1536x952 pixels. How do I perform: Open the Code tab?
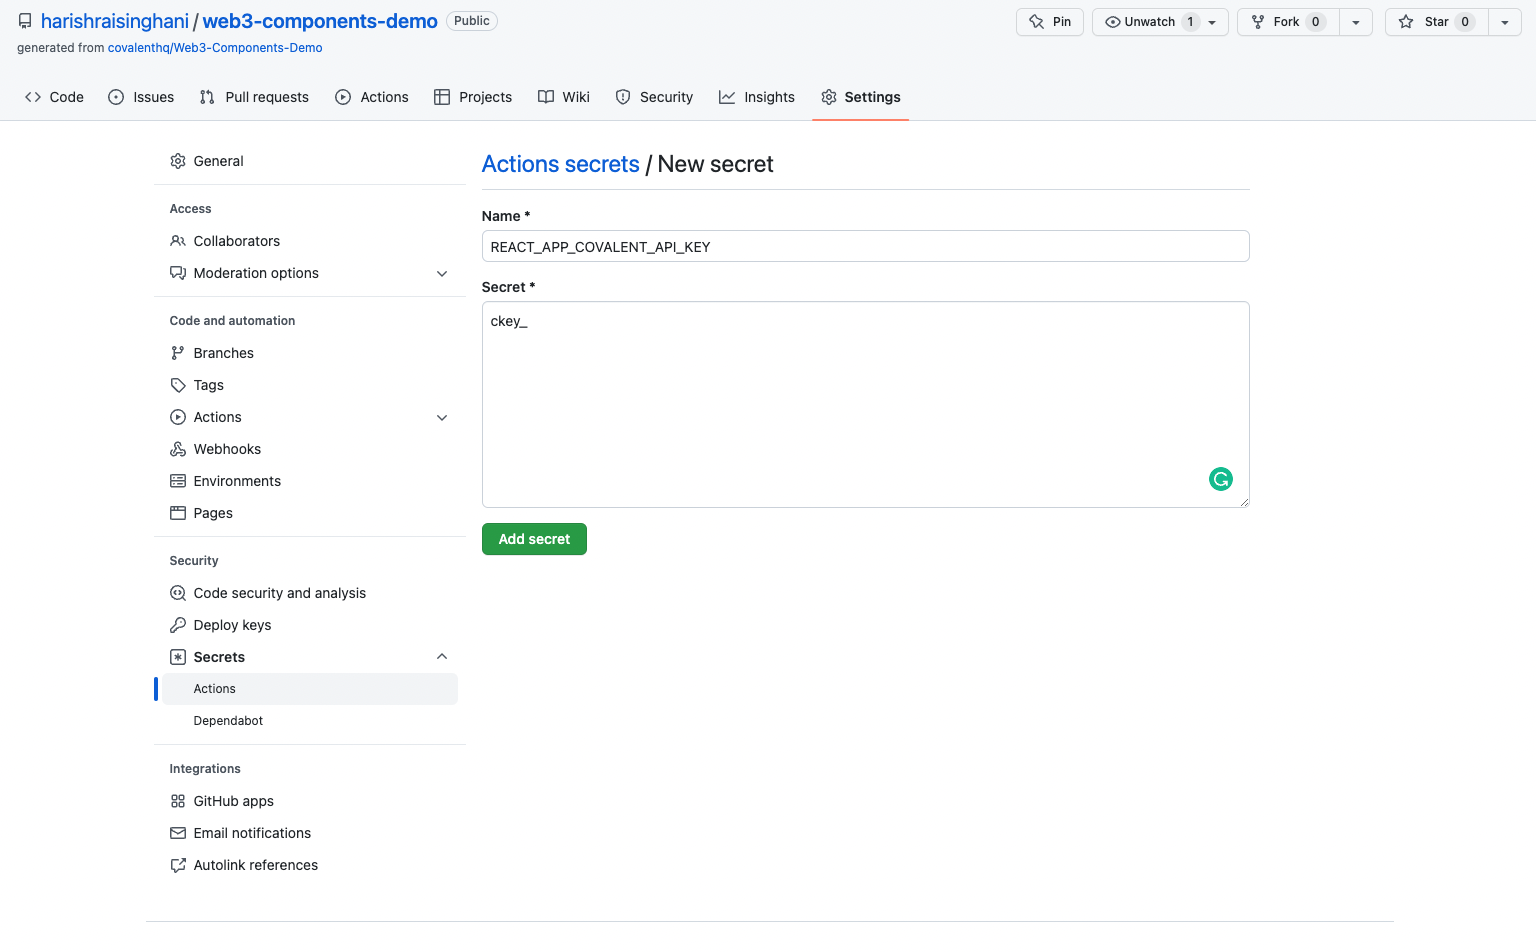pyautogui.click(x=54, y=97)
